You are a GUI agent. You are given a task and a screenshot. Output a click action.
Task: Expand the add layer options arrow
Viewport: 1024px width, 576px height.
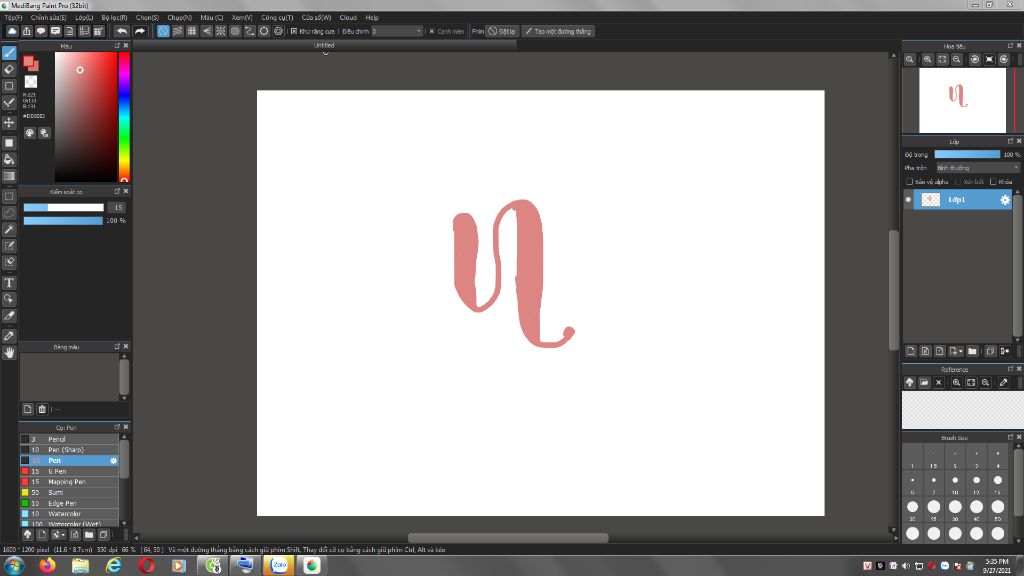point(960,351)
